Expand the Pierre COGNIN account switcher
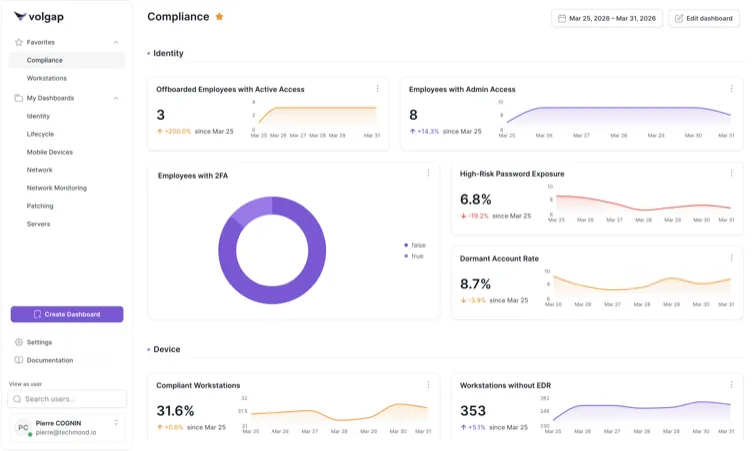 click(x=117, y=423)
